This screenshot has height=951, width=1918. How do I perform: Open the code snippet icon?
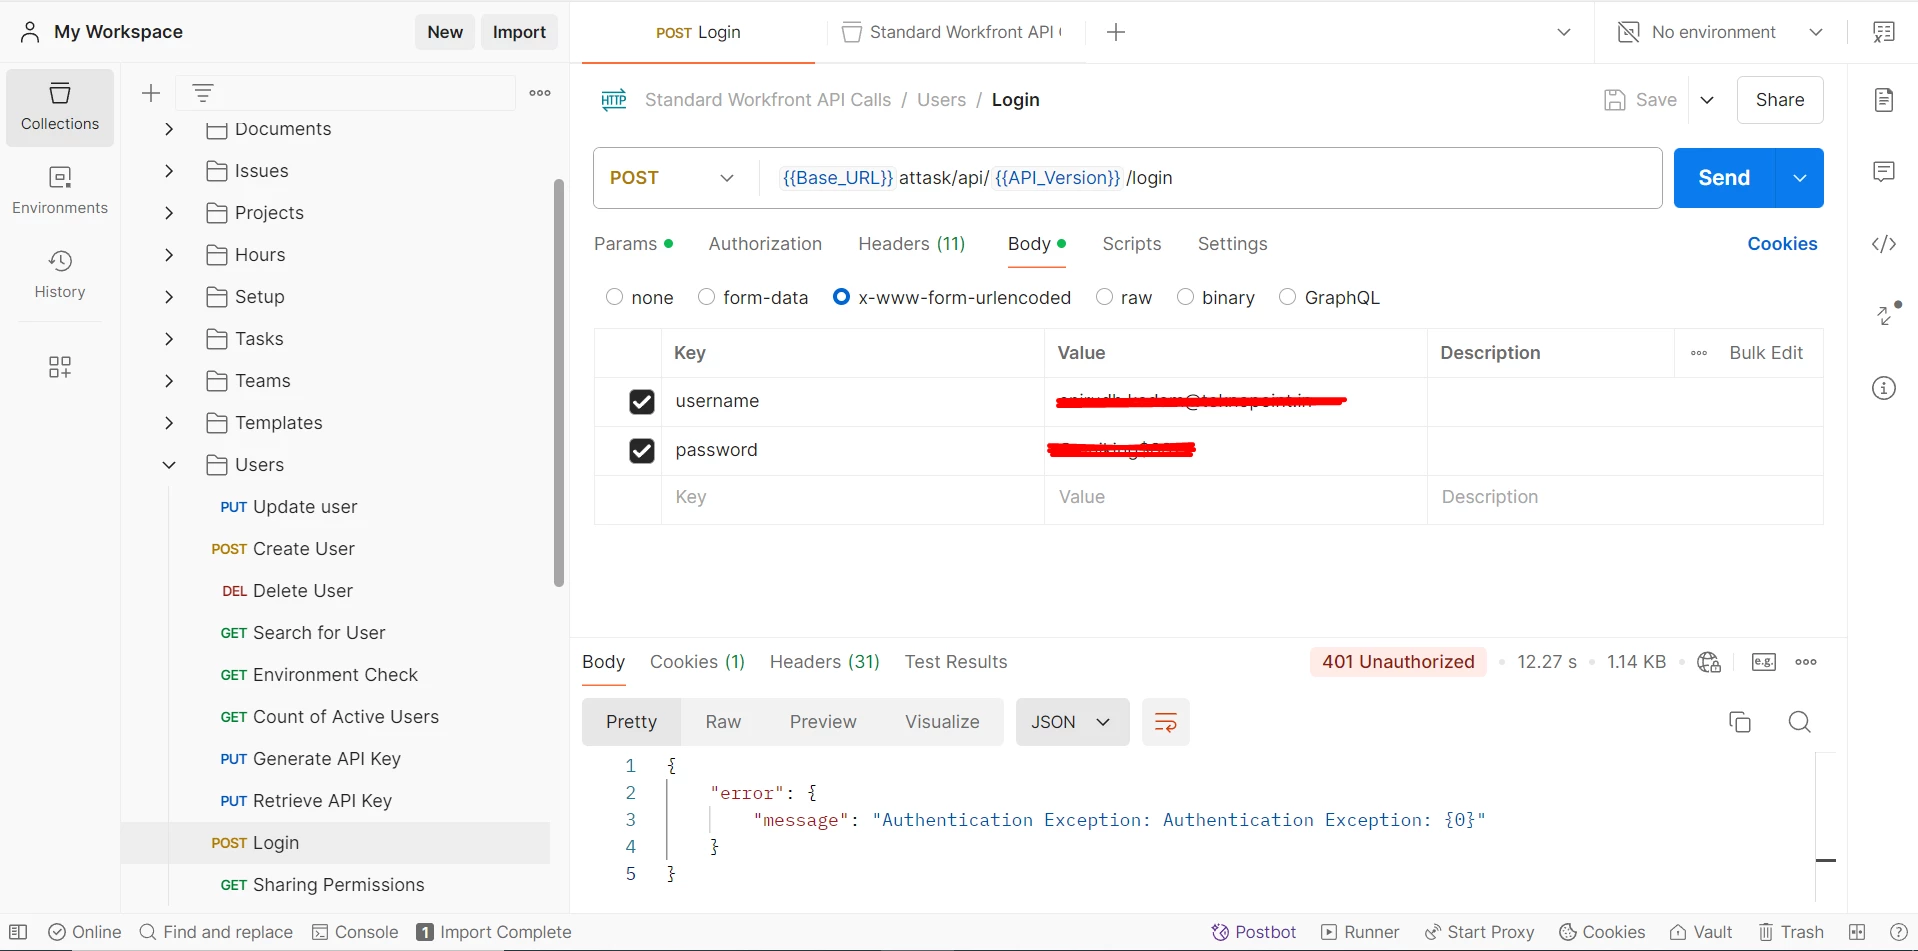(1884, 244)
